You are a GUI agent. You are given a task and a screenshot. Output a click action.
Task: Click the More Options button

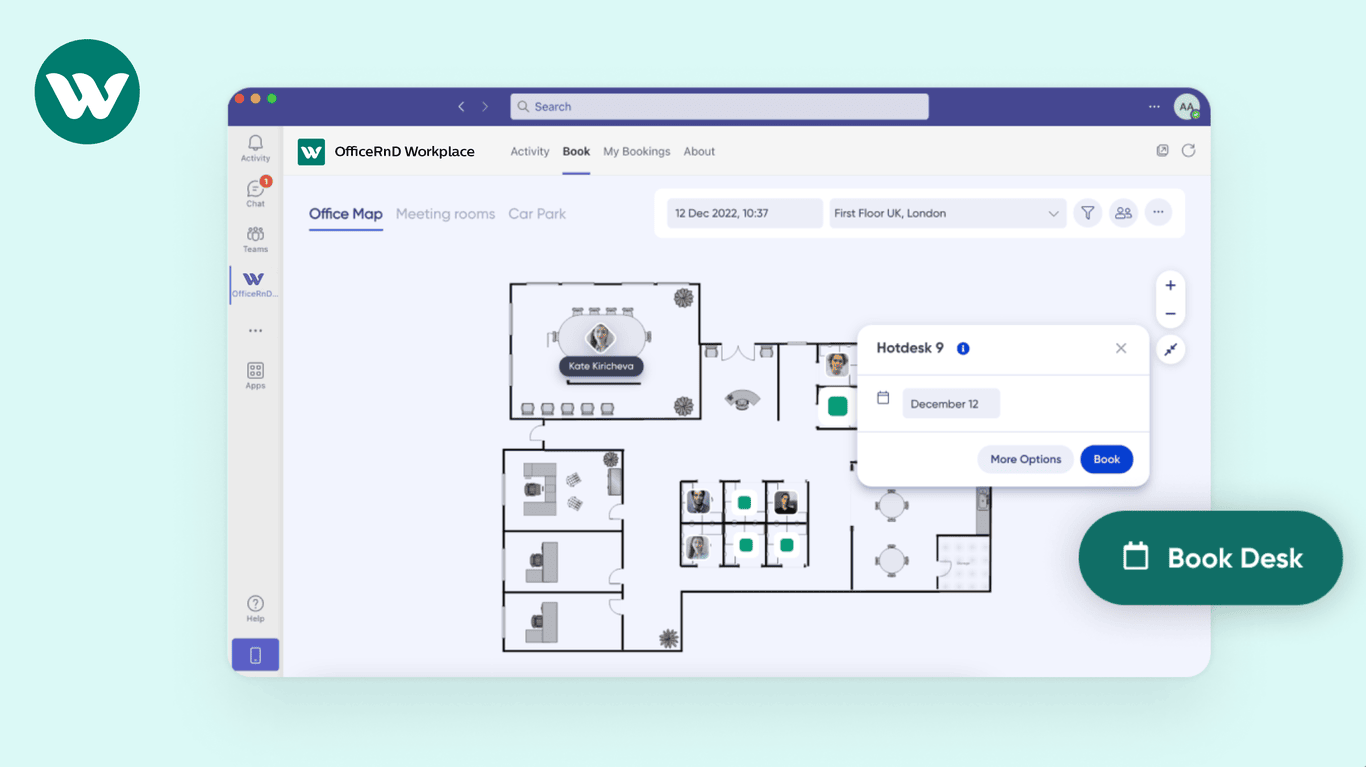tap(1026, 459)
